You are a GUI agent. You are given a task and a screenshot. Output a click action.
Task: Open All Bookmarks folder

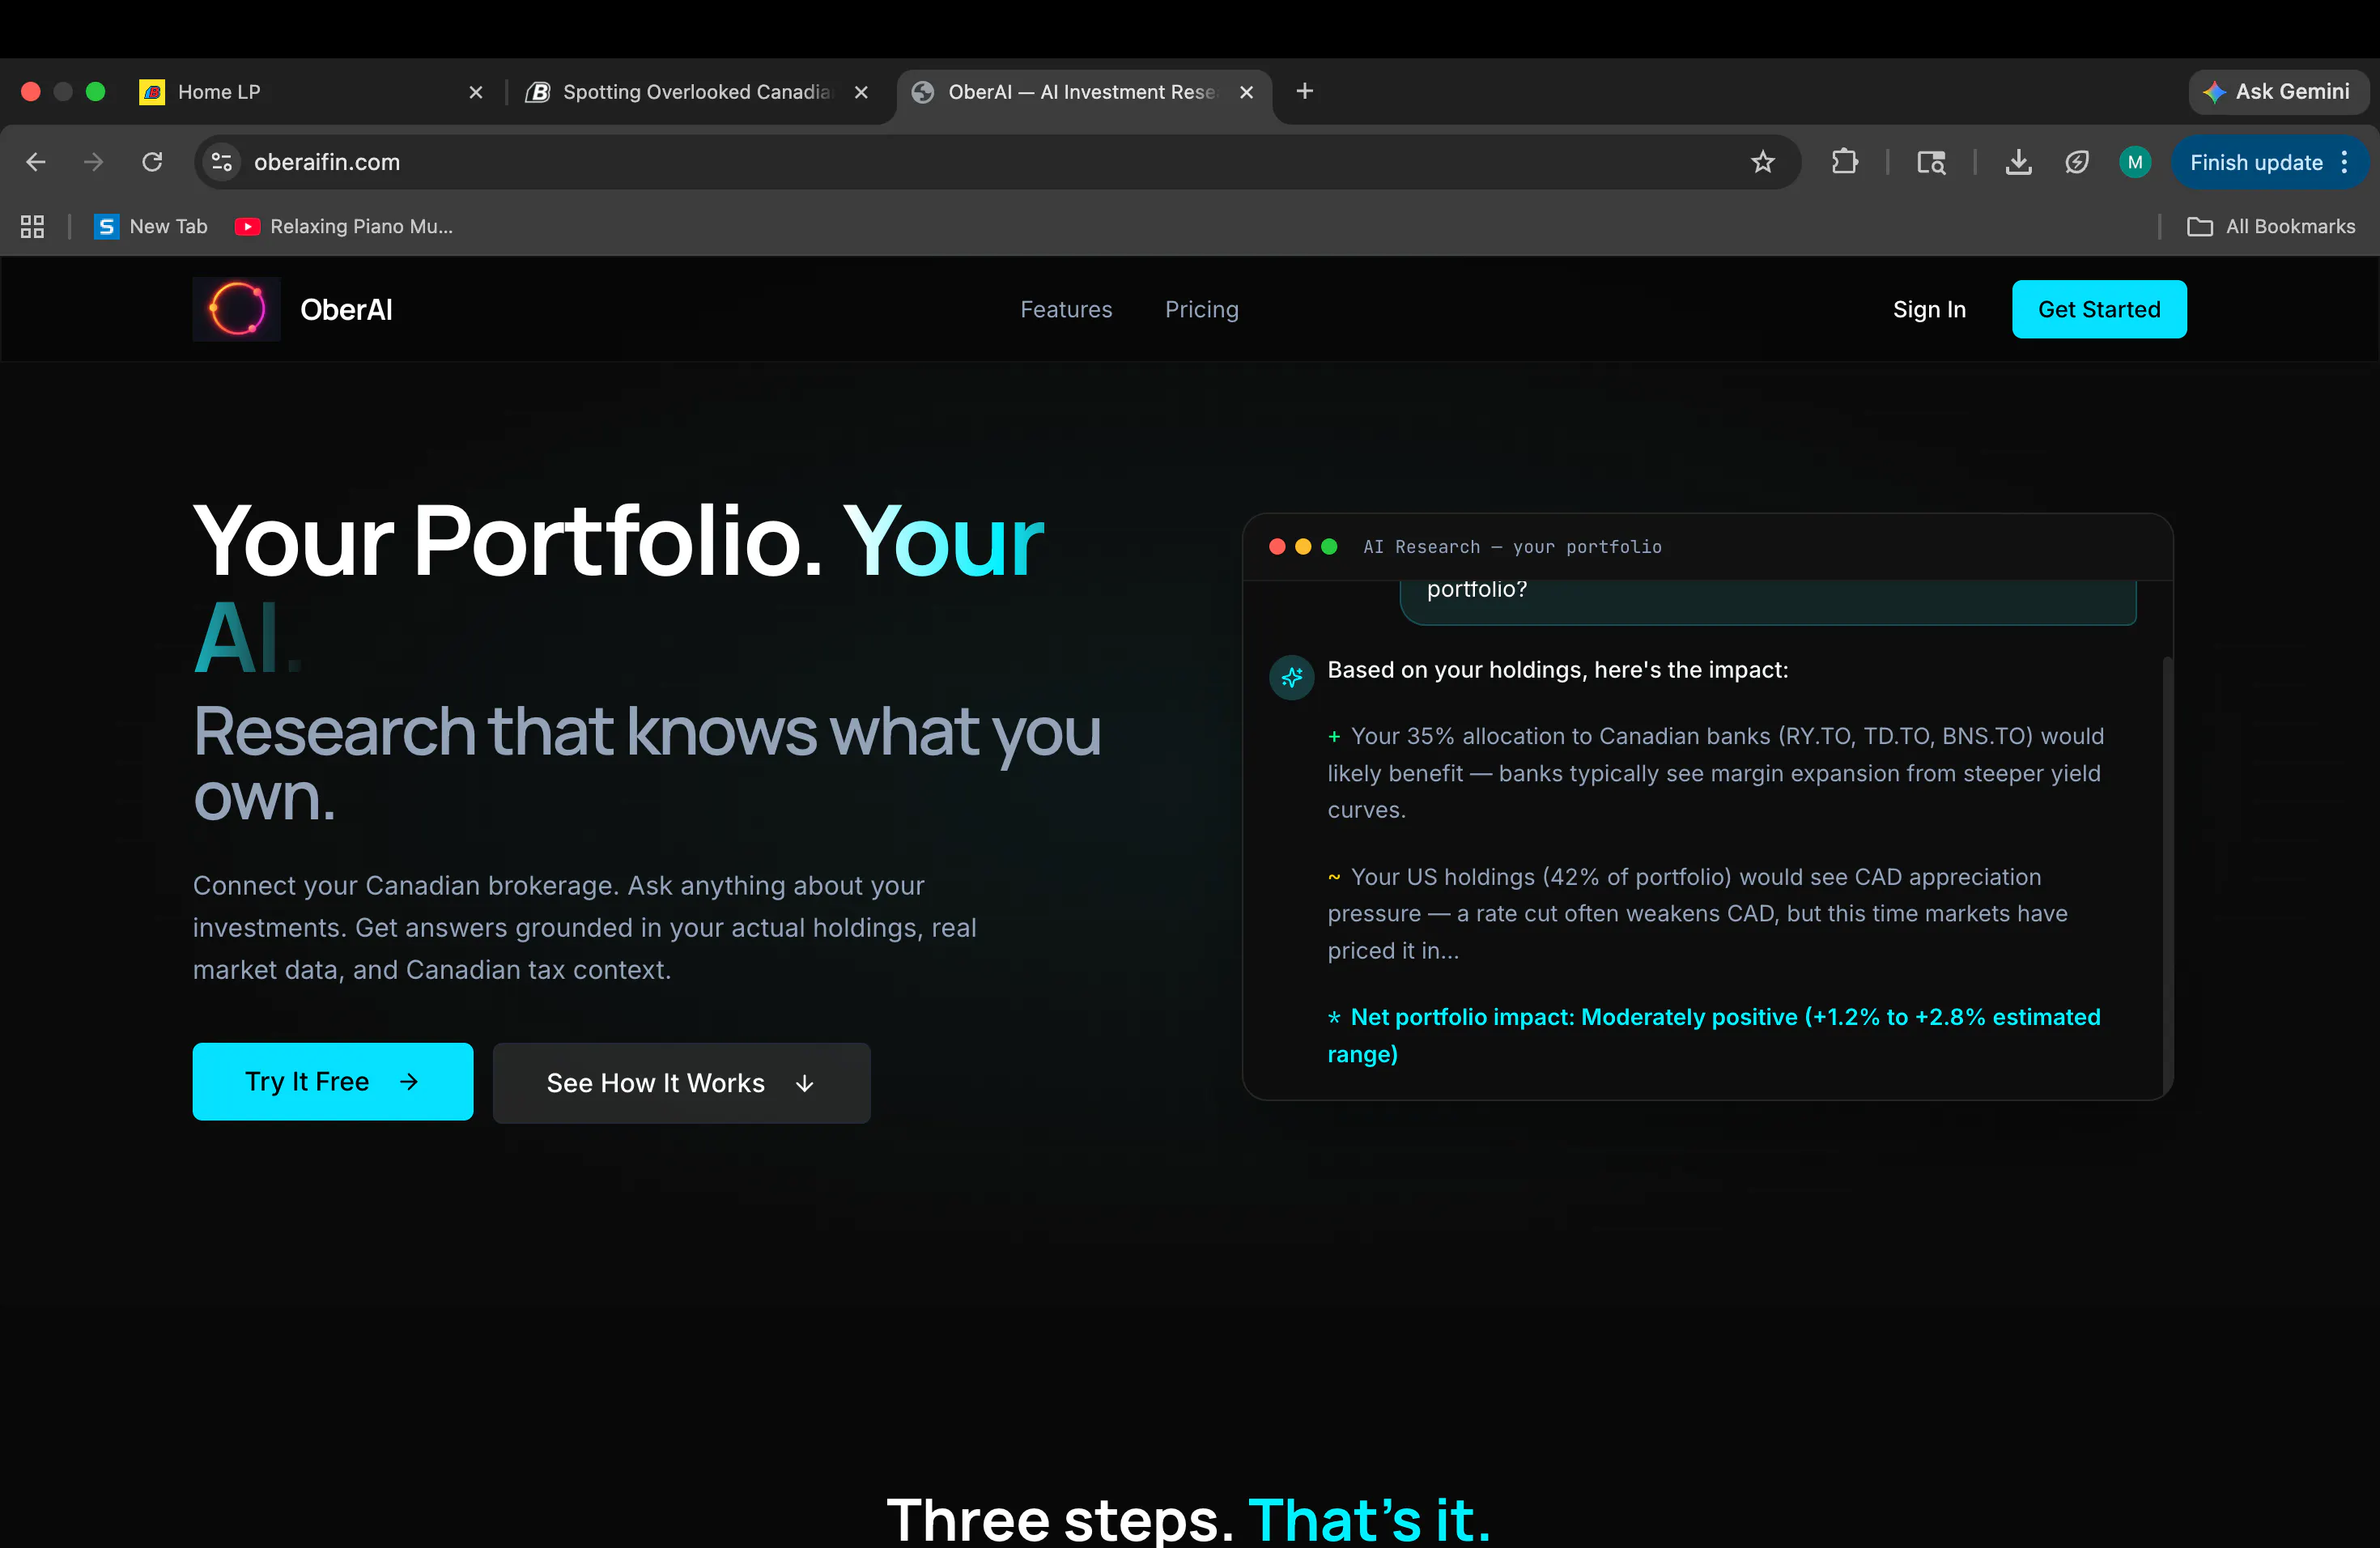coord(2271,227)
